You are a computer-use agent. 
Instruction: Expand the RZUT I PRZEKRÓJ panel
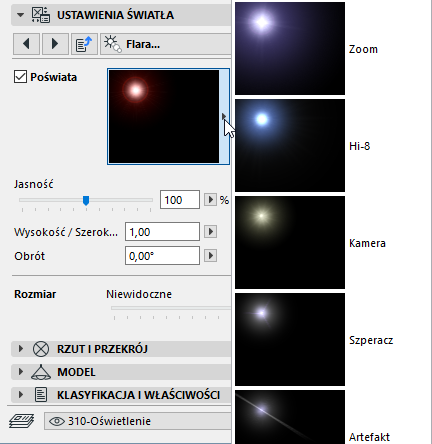[21, 349]
